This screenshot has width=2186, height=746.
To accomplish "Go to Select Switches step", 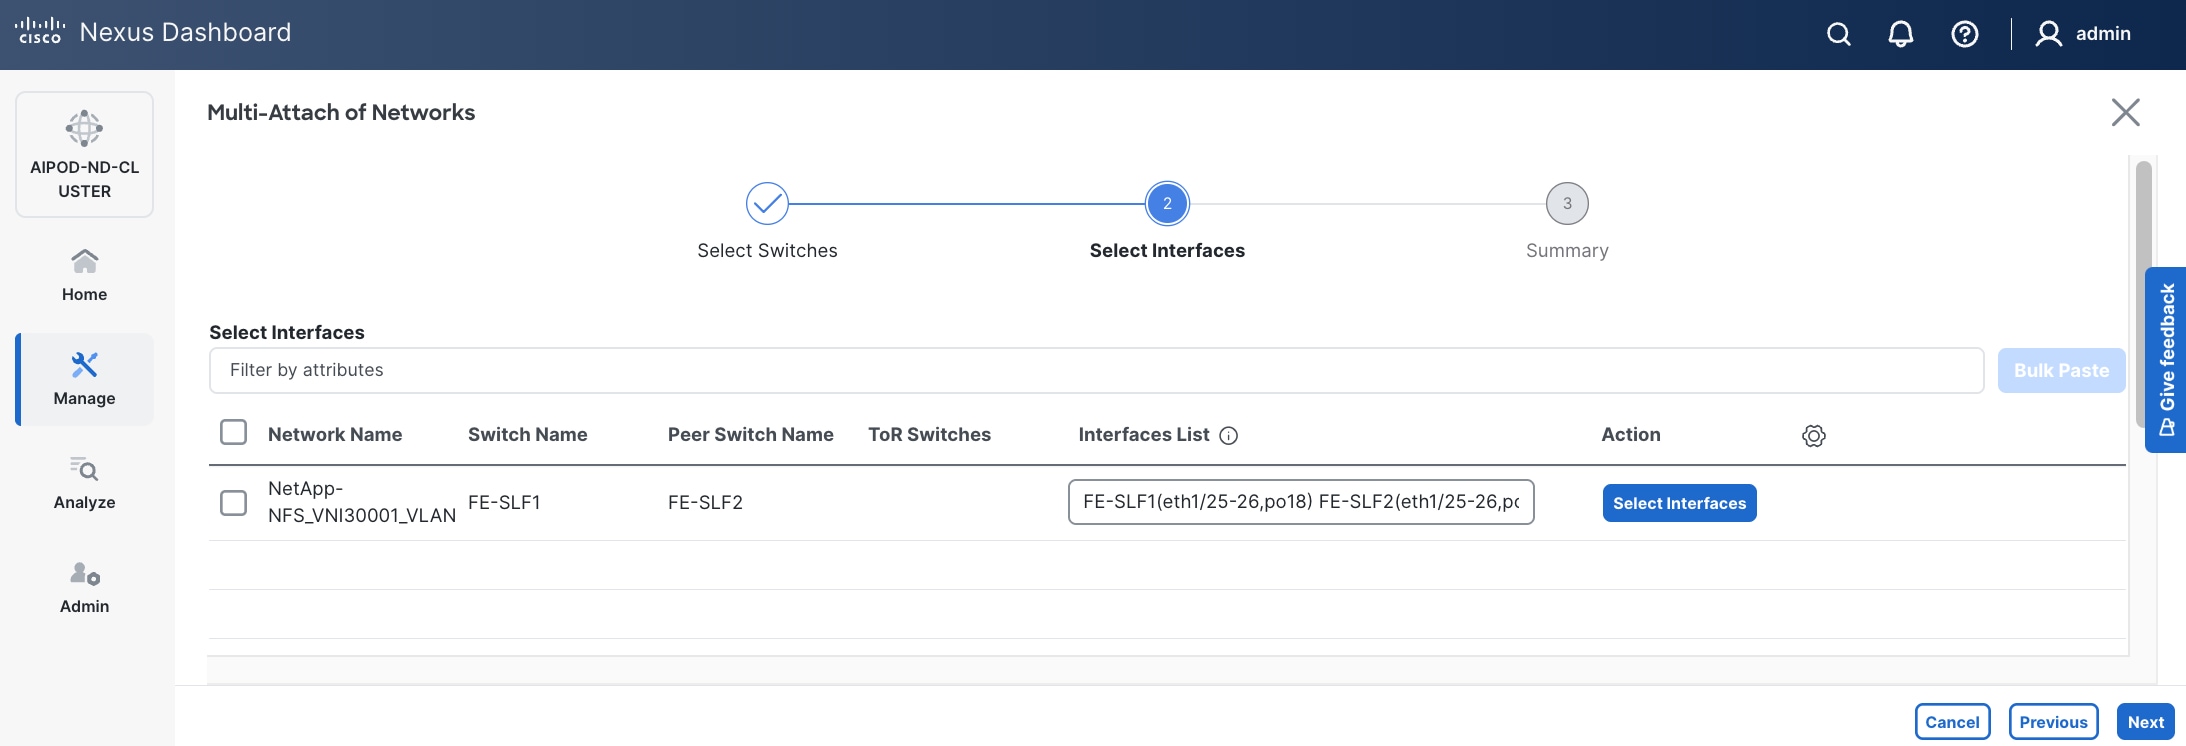I will click(767, 204).
